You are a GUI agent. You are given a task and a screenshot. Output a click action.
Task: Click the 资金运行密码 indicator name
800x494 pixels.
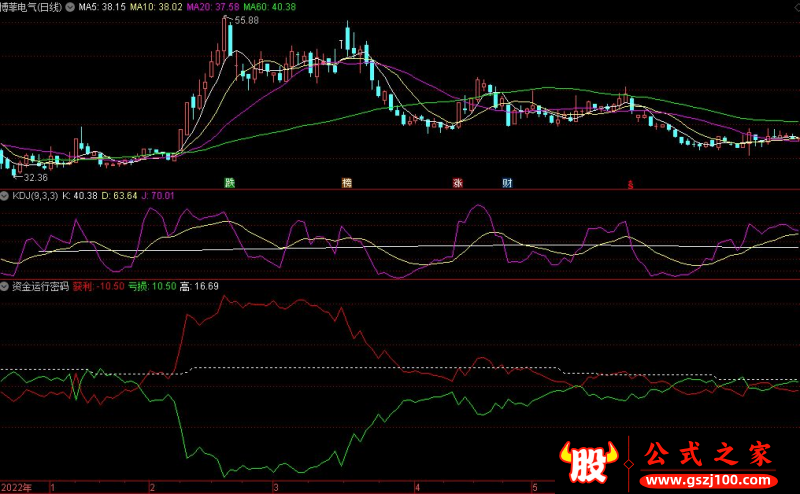point(40,287)
